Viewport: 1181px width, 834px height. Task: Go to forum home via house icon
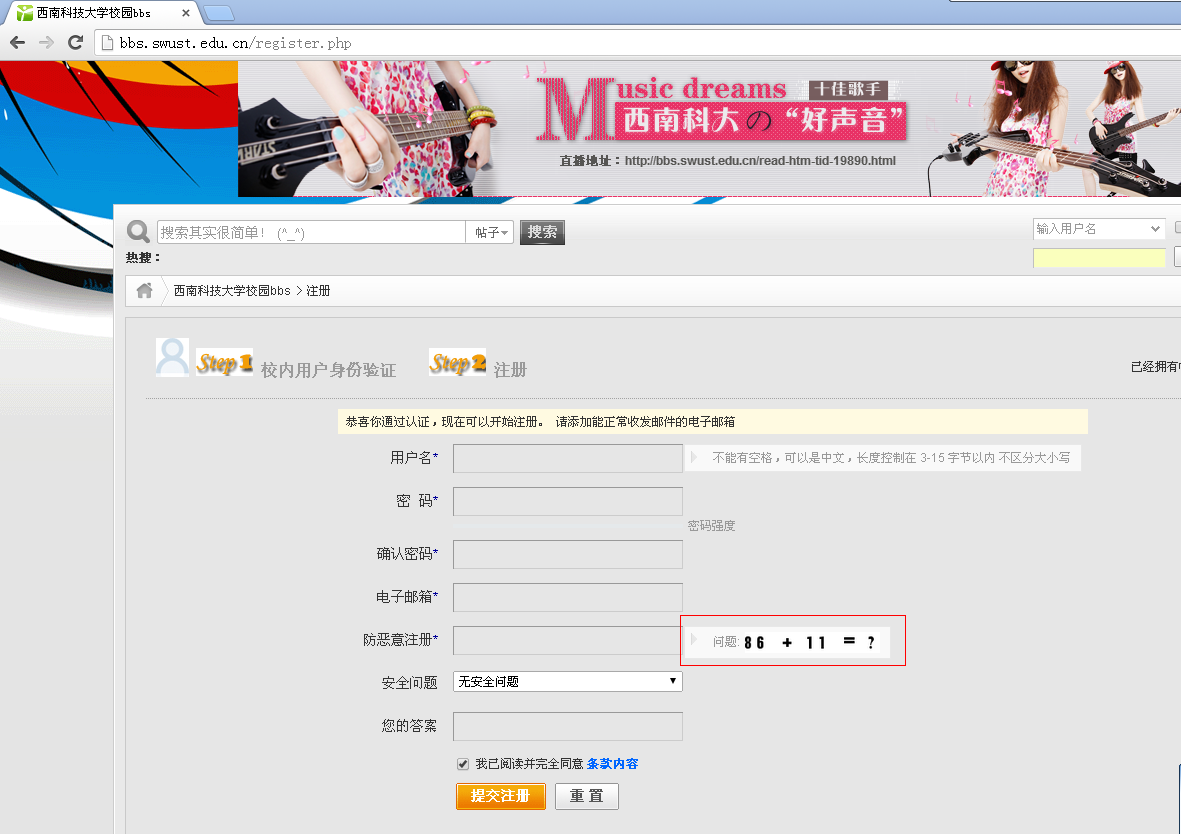point(145,290)
